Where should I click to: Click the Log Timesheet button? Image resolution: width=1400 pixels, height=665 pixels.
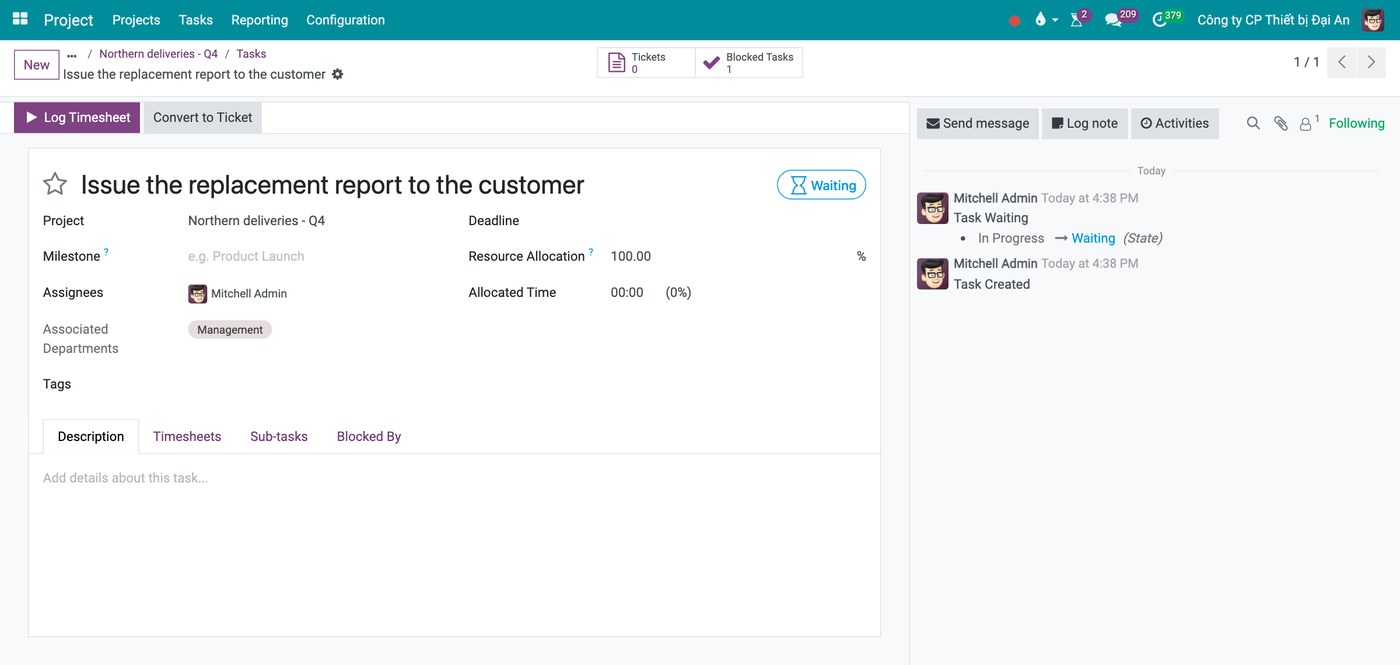pos(77,117)
